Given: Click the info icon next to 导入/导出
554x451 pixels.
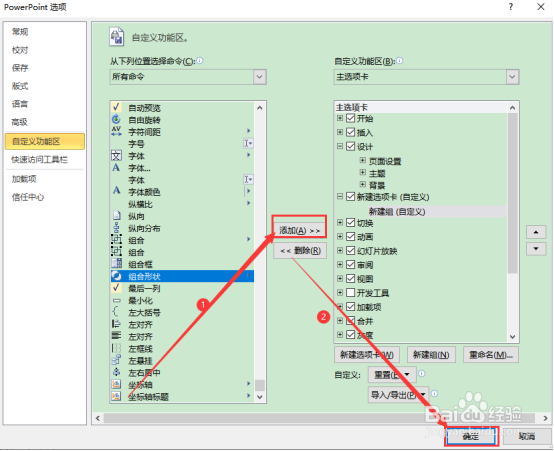Looking at the screenshot, I should pyautogui.click(x=435, y=393).
